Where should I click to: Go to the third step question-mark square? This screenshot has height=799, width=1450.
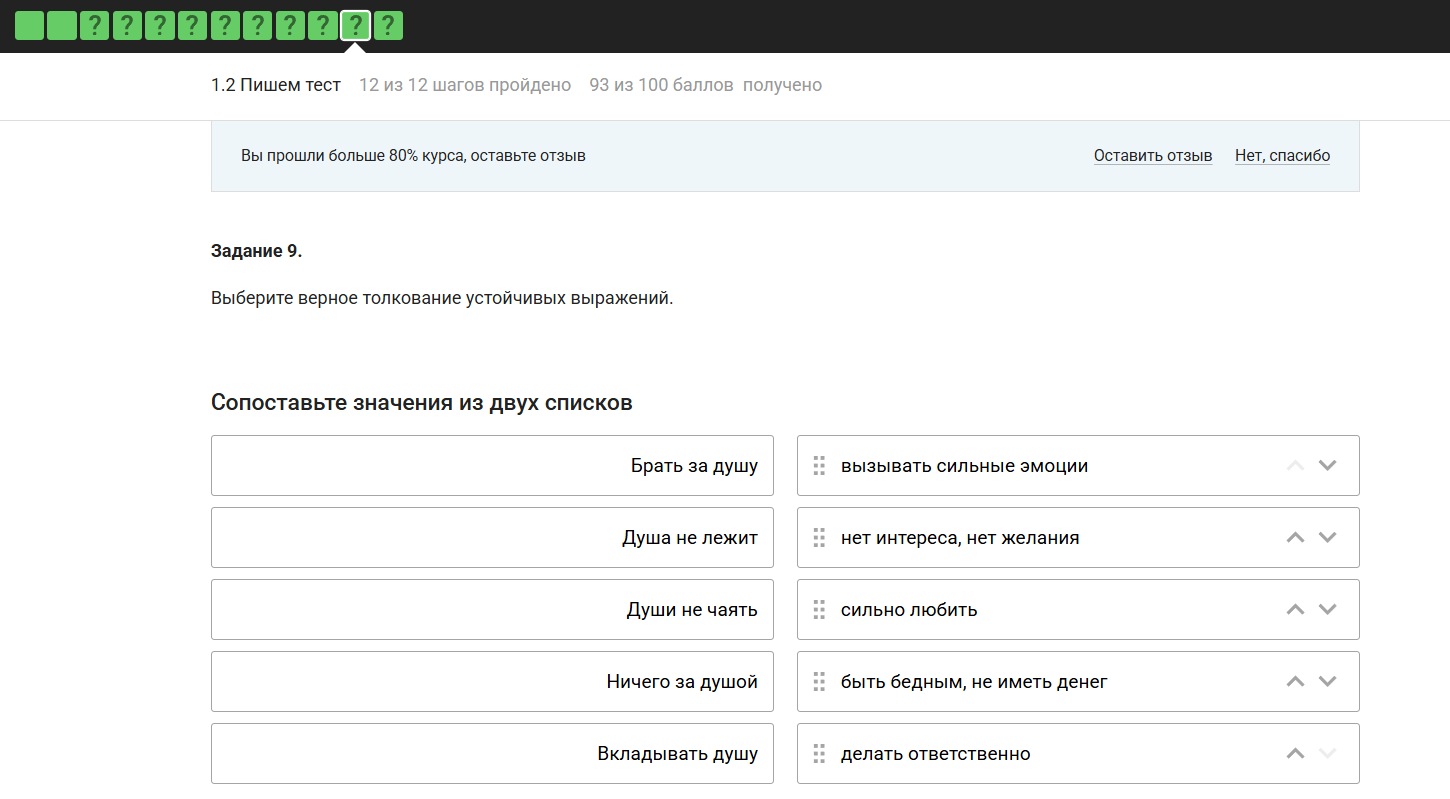click(x=94, y=26)
